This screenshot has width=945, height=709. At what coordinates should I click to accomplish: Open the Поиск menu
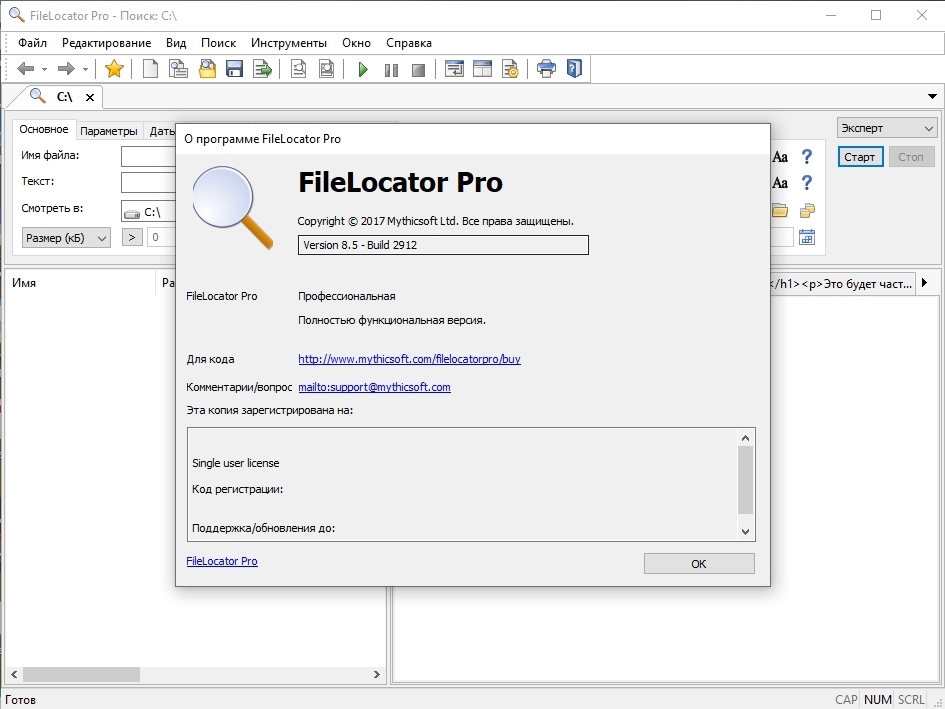pyautogui.click(x=218, y=43)
